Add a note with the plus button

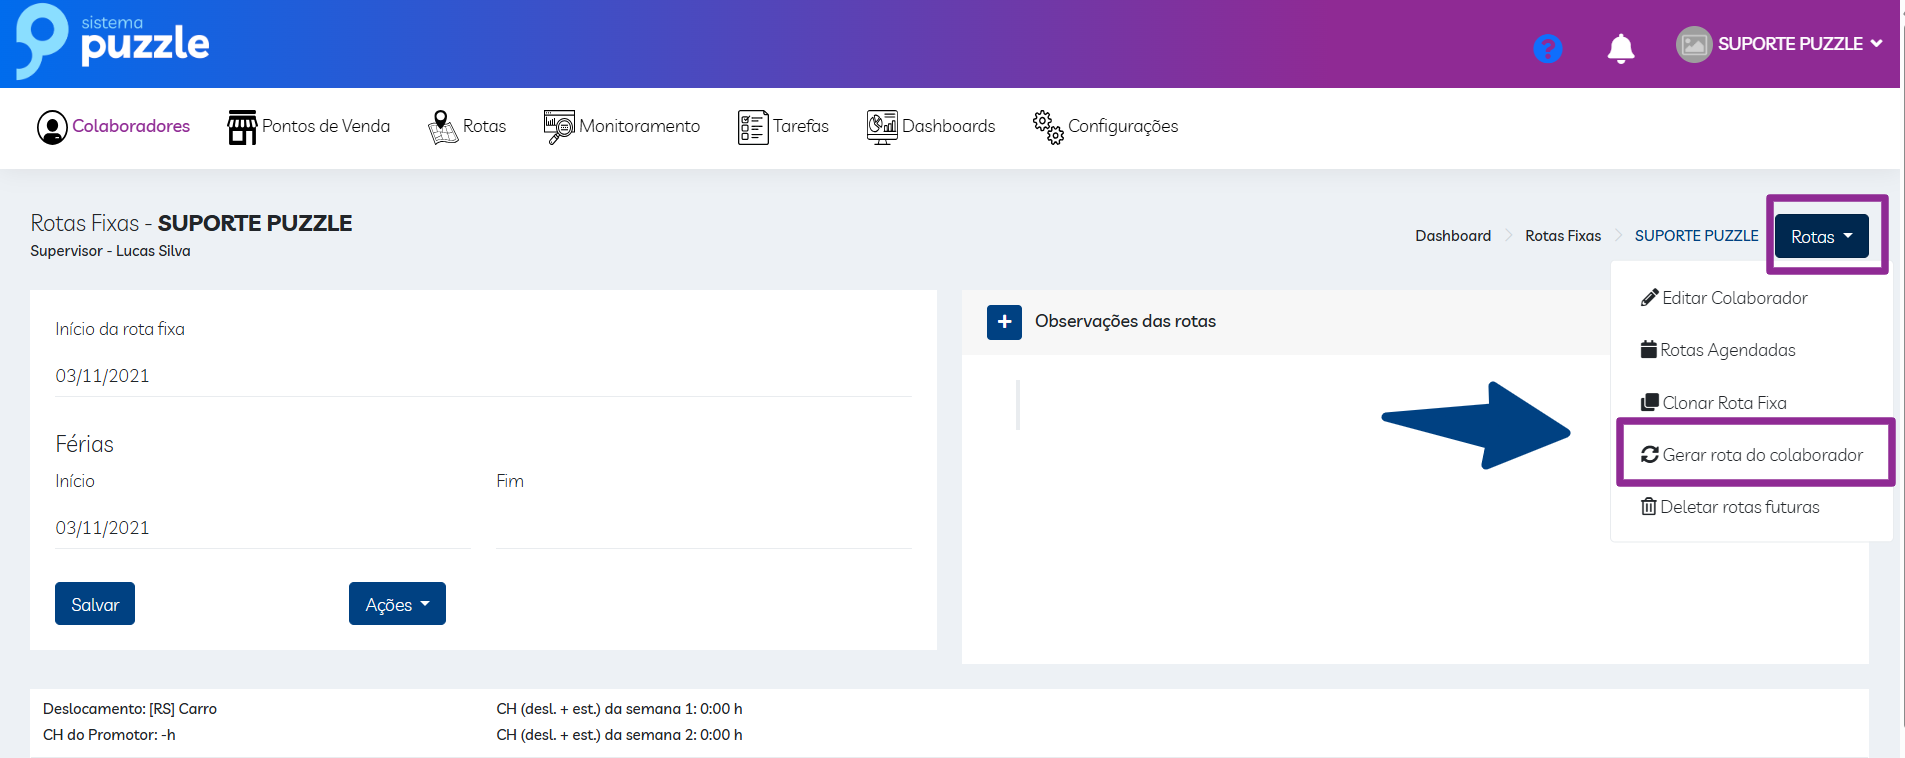[1004, 322]
